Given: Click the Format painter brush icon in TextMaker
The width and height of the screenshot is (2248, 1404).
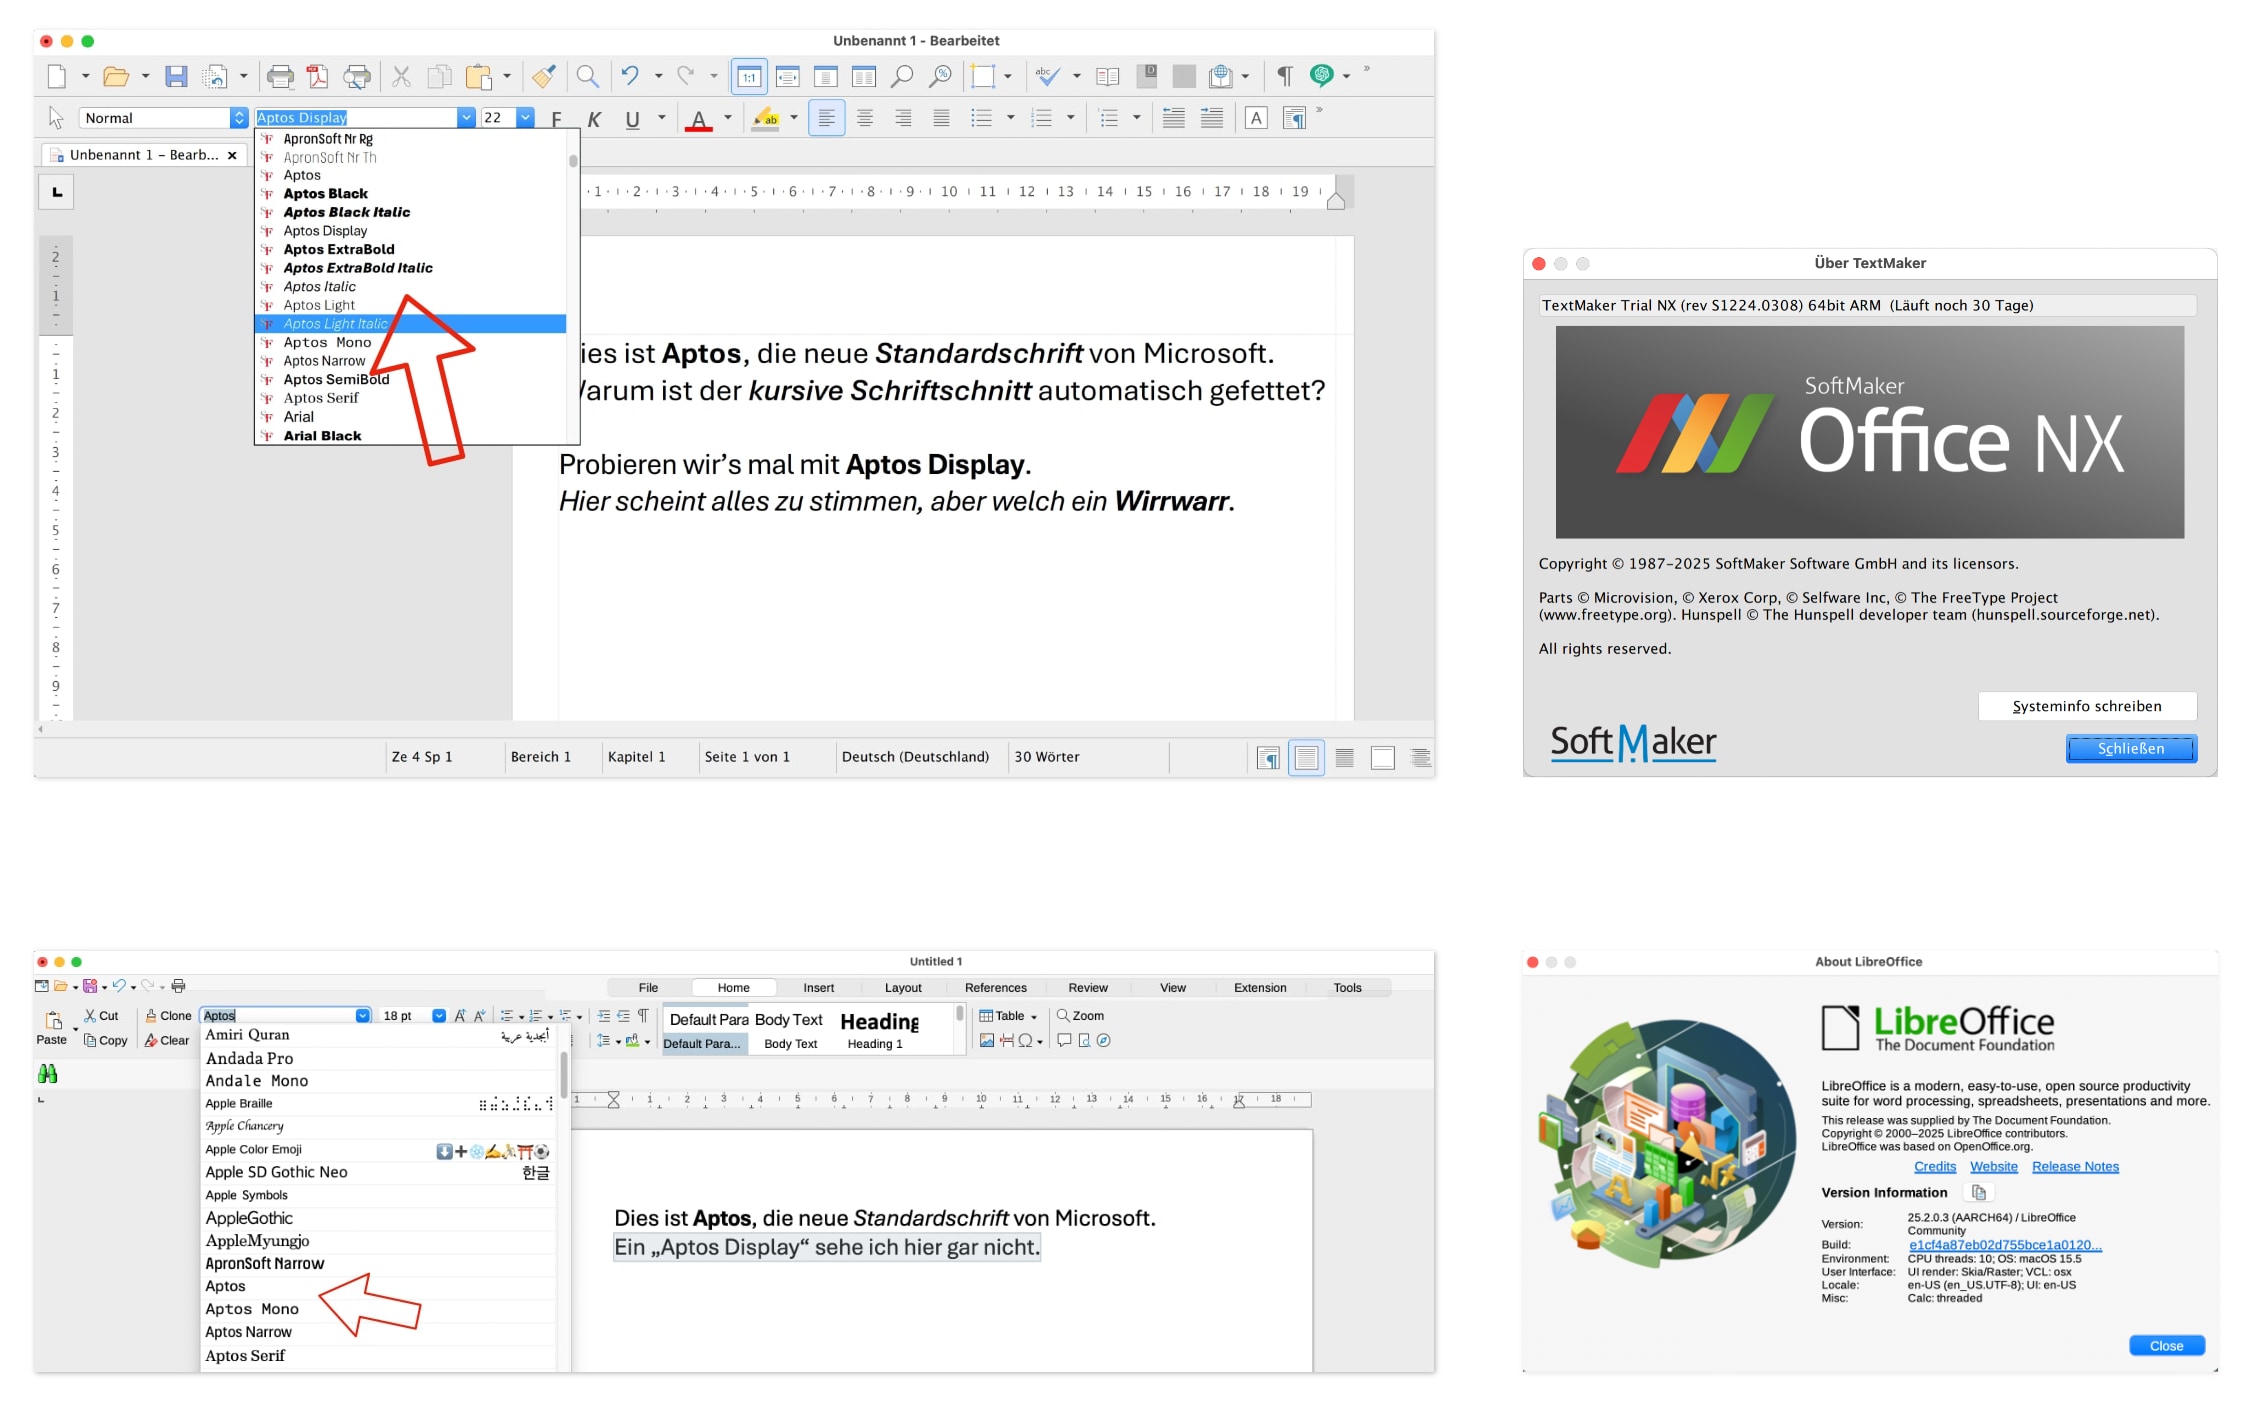Looking at the screenshot, I should point(544,76).
